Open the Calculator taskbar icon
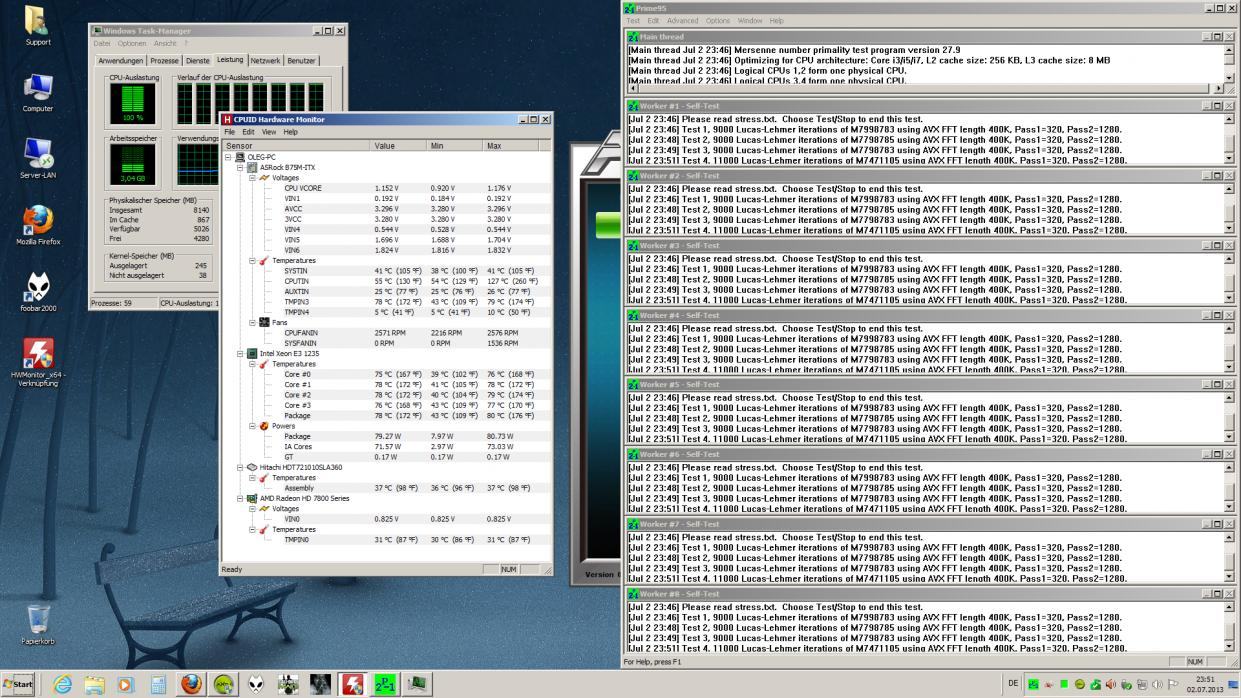The image size is (1241, 698). tap(158, 685)
